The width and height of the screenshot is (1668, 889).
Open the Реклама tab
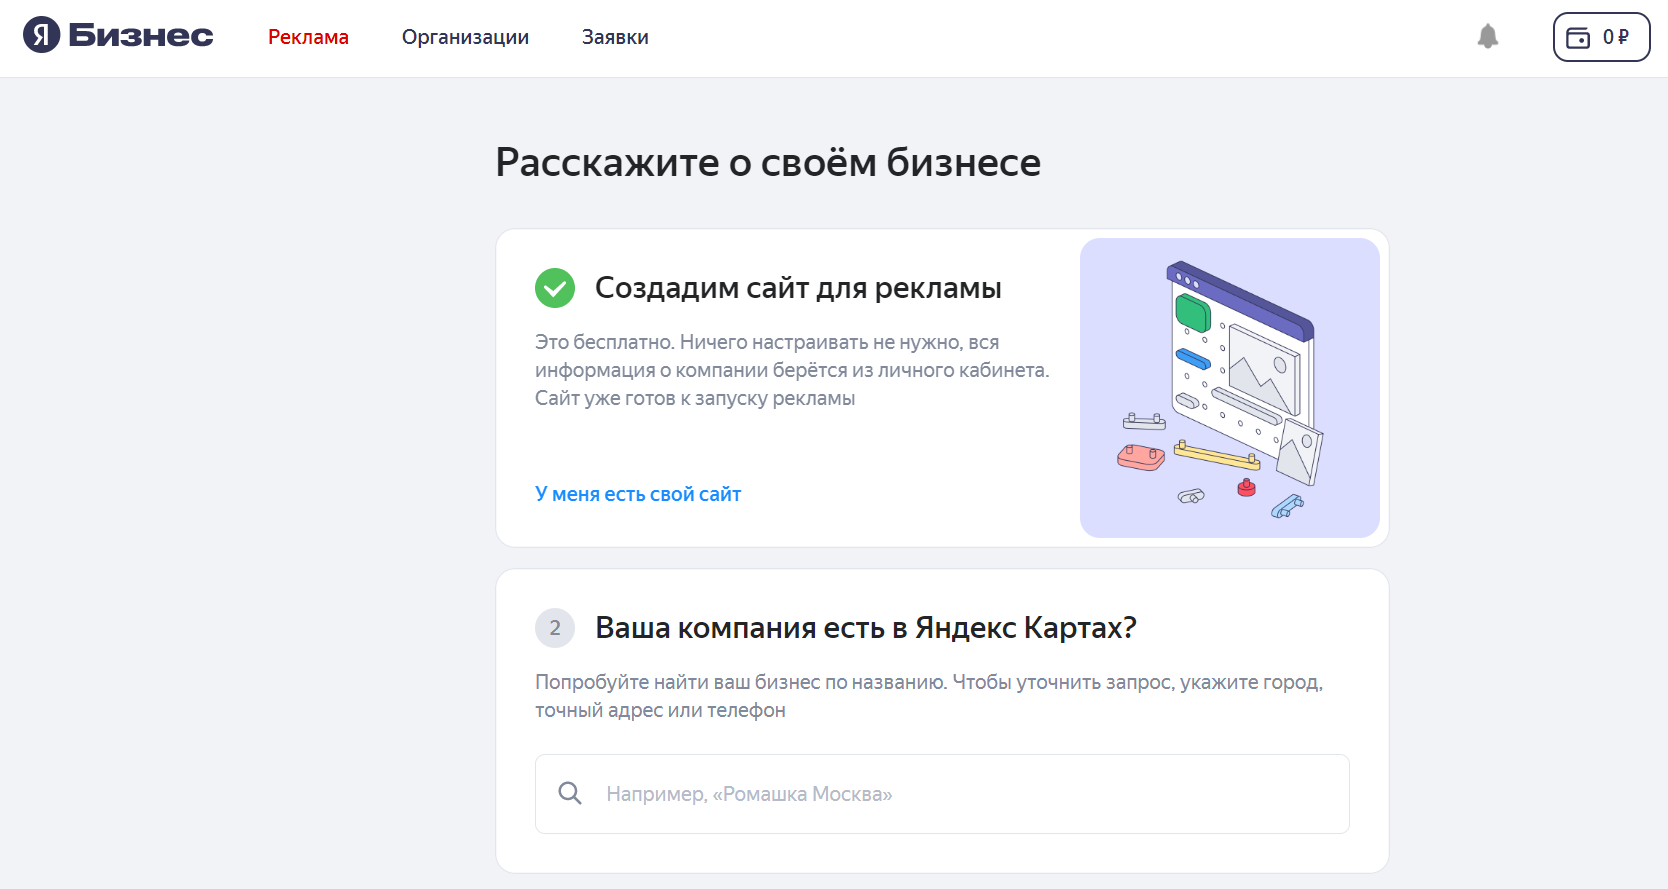click(x=308, y=37)
